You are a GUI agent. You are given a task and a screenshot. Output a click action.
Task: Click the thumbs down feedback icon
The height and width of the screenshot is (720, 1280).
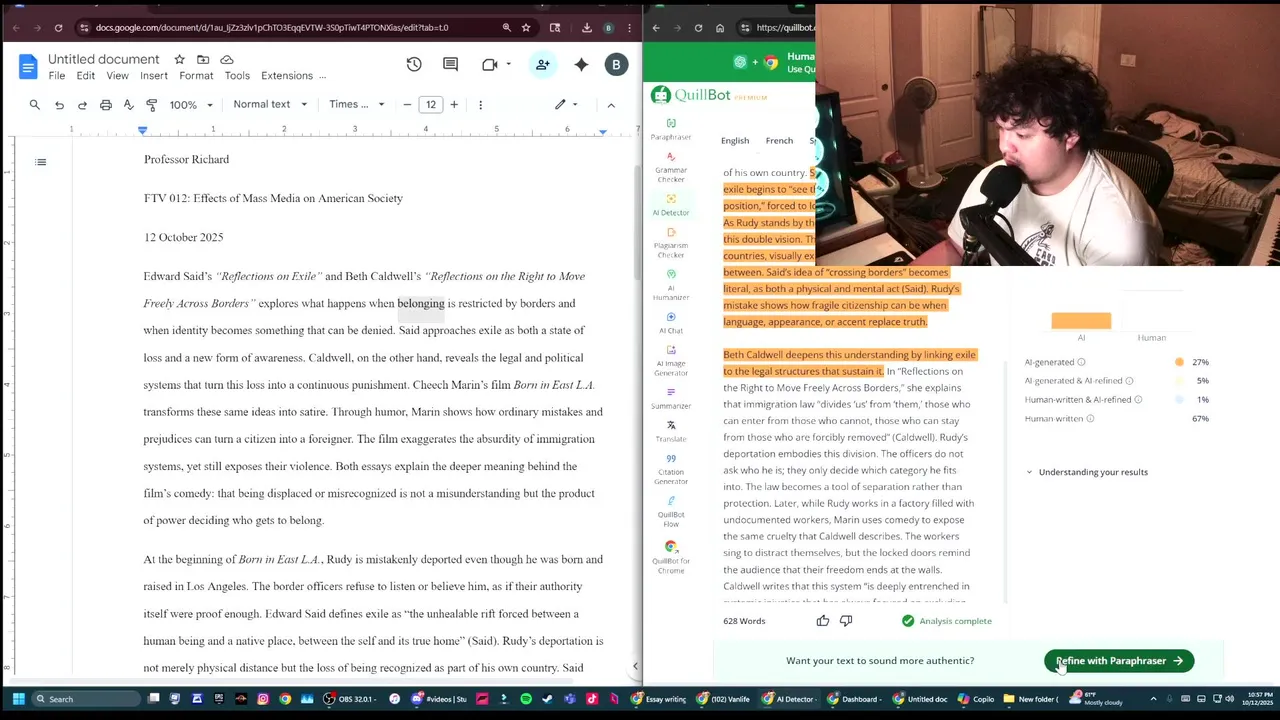tap(846, 621)
